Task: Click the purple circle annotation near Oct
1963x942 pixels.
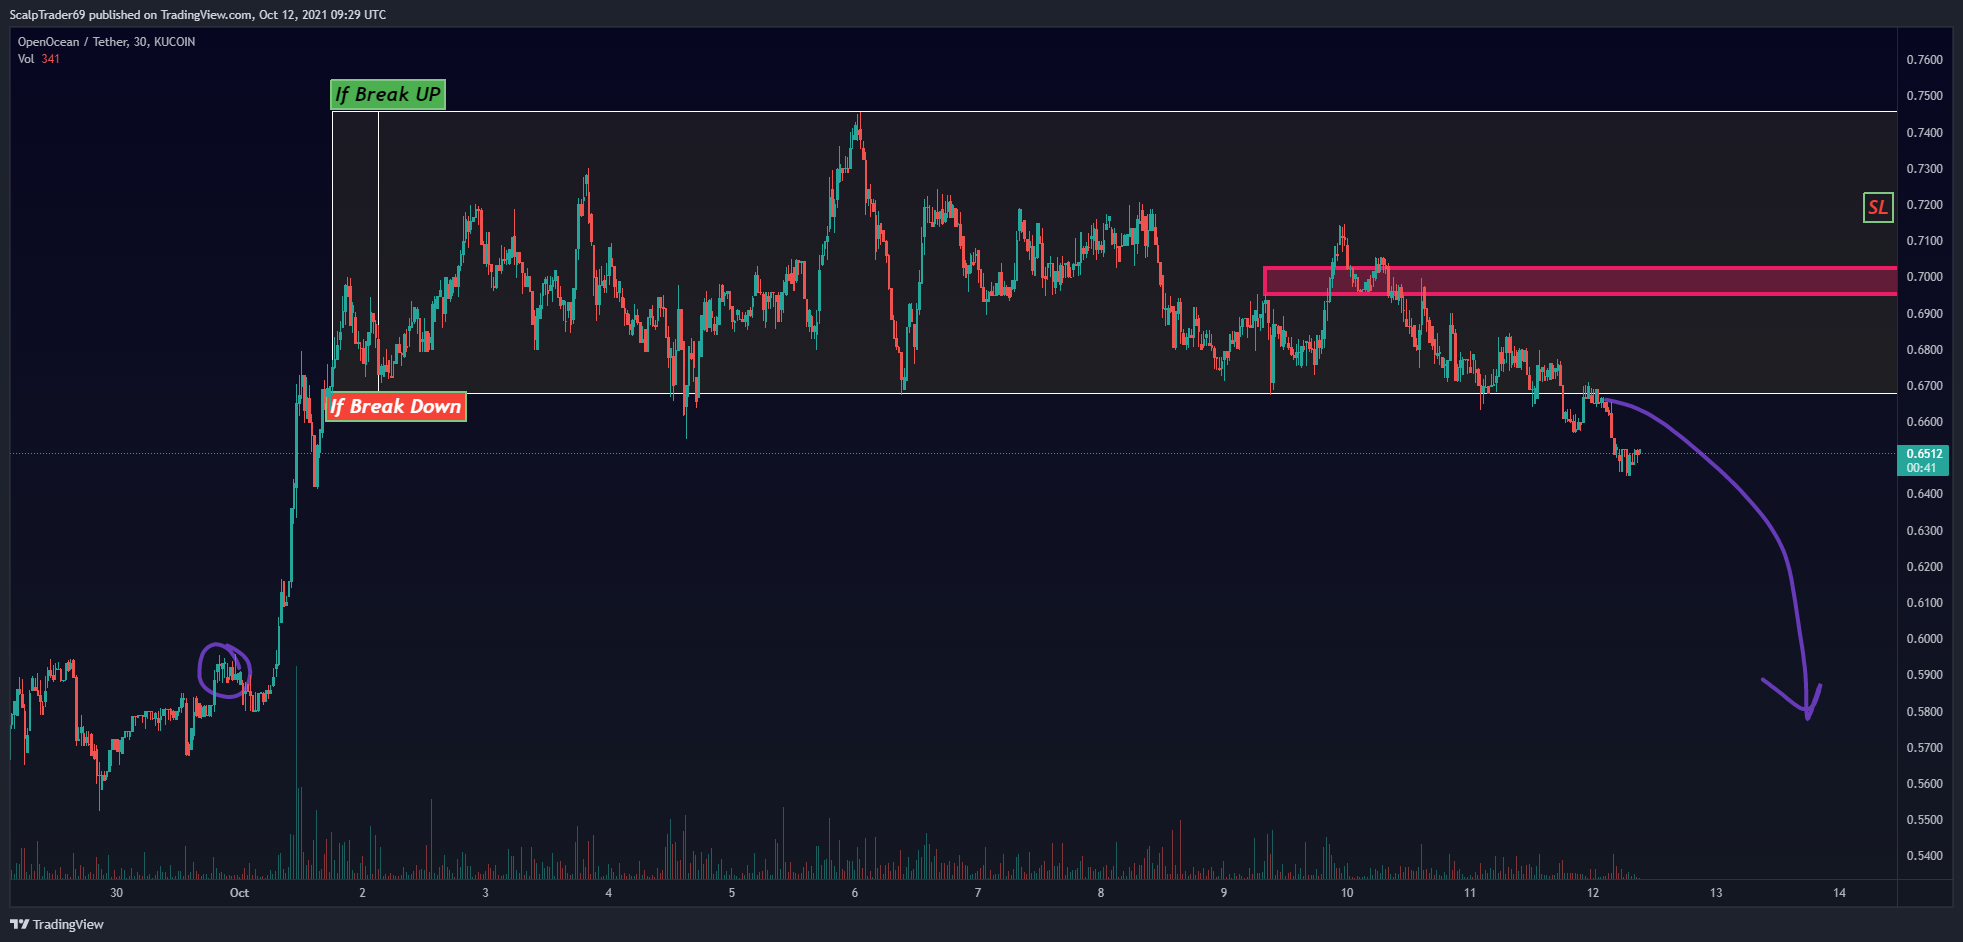Action: (224, 670)
